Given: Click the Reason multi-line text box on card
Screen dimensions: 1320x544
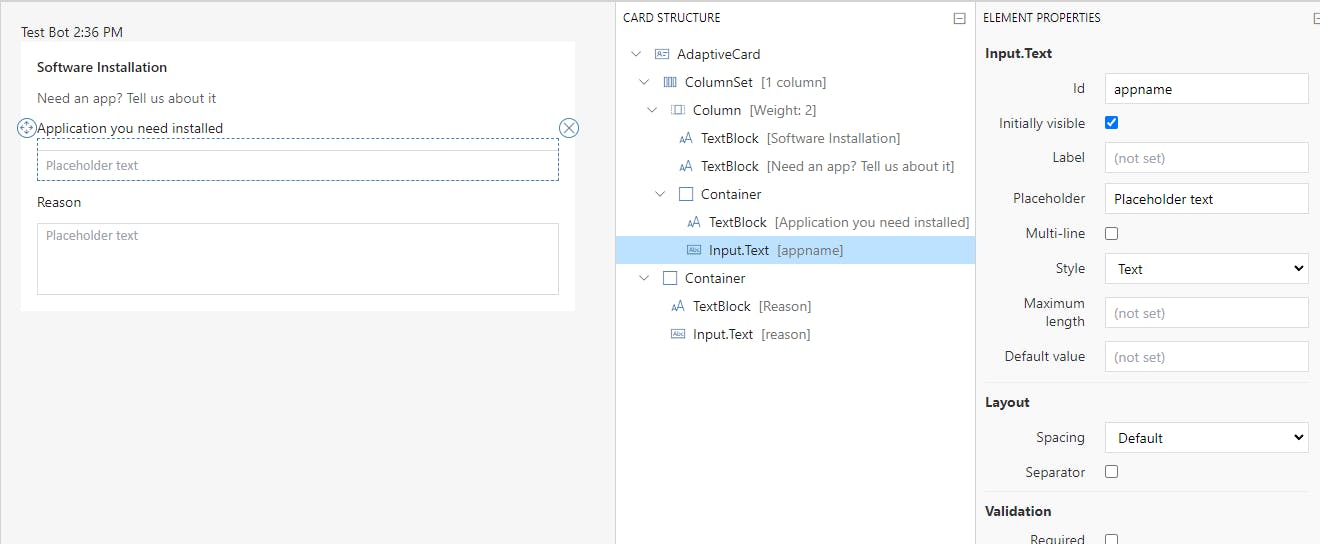Looking at the screenshot, I should pos(298,259).
